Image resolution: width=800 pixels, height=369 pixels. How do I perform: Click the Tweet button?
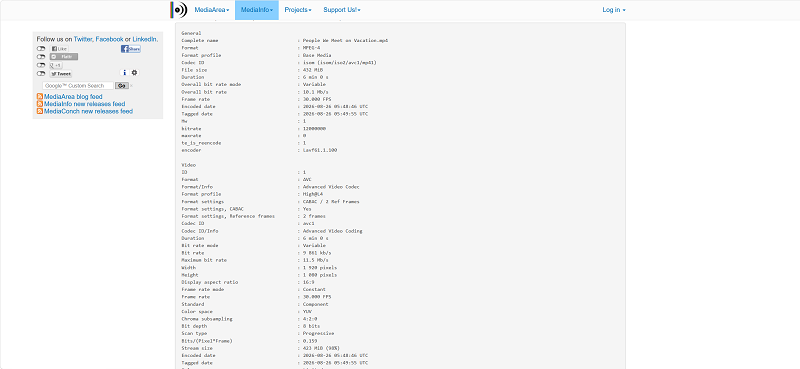(61, 73)
